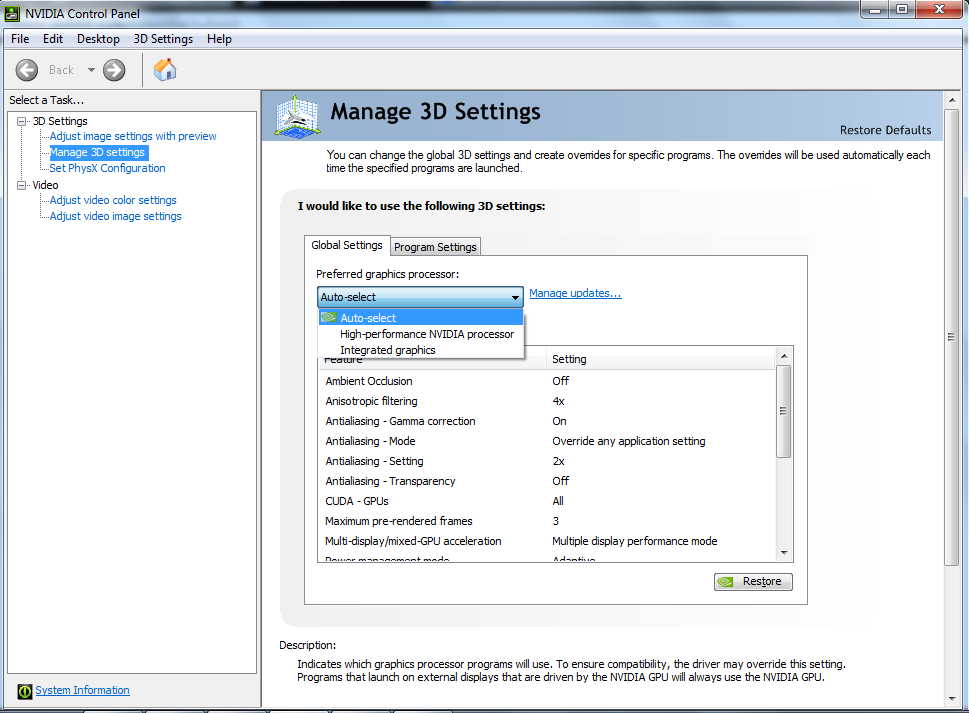
Task: Open the Home icon in toolbar
Action: [165, 70]
